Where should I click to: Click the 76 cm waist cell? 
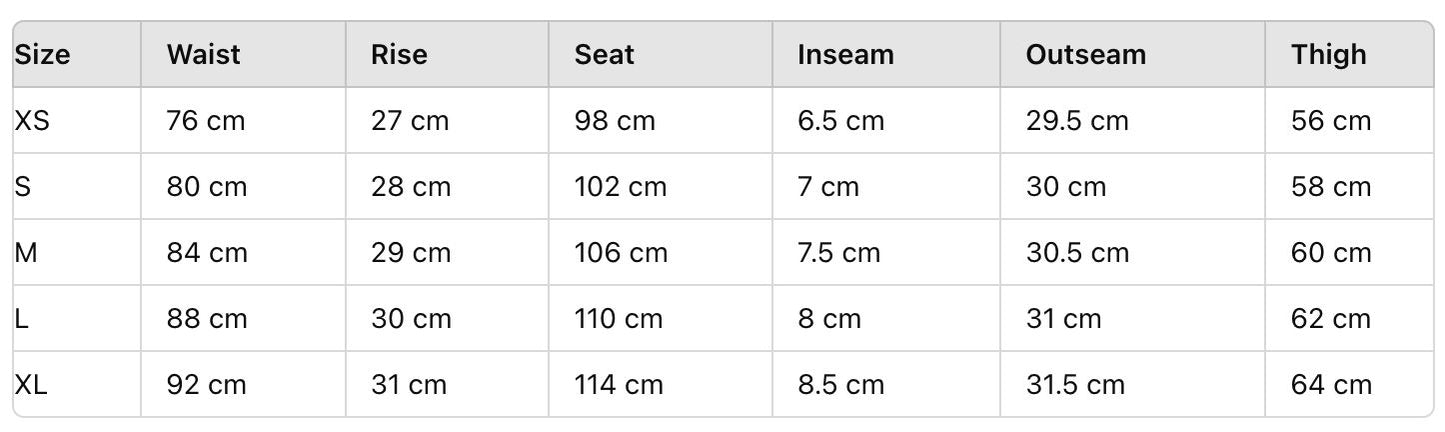pos(206,121)
